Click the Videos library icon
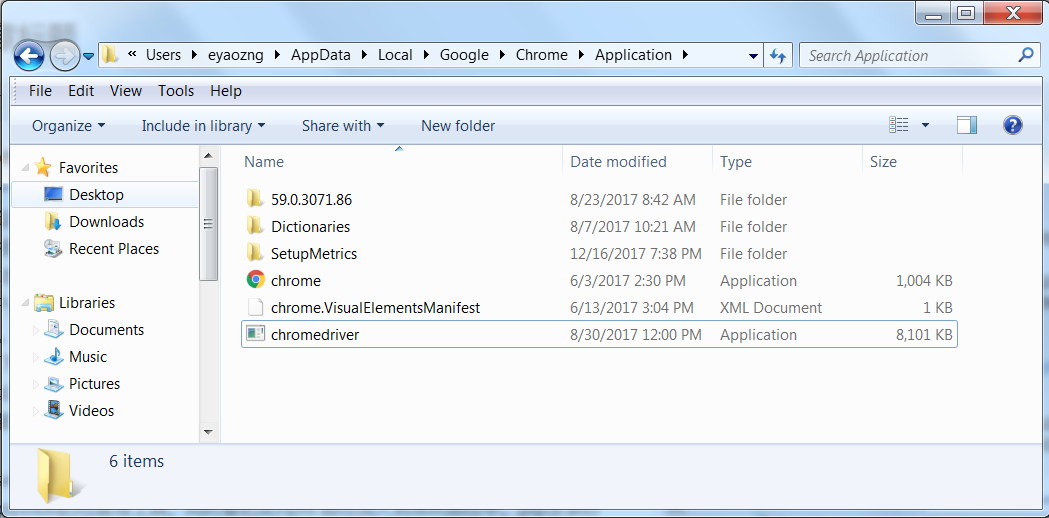Screen dimensions: 1049x518 pyautogui.click(x=54, y=410)
